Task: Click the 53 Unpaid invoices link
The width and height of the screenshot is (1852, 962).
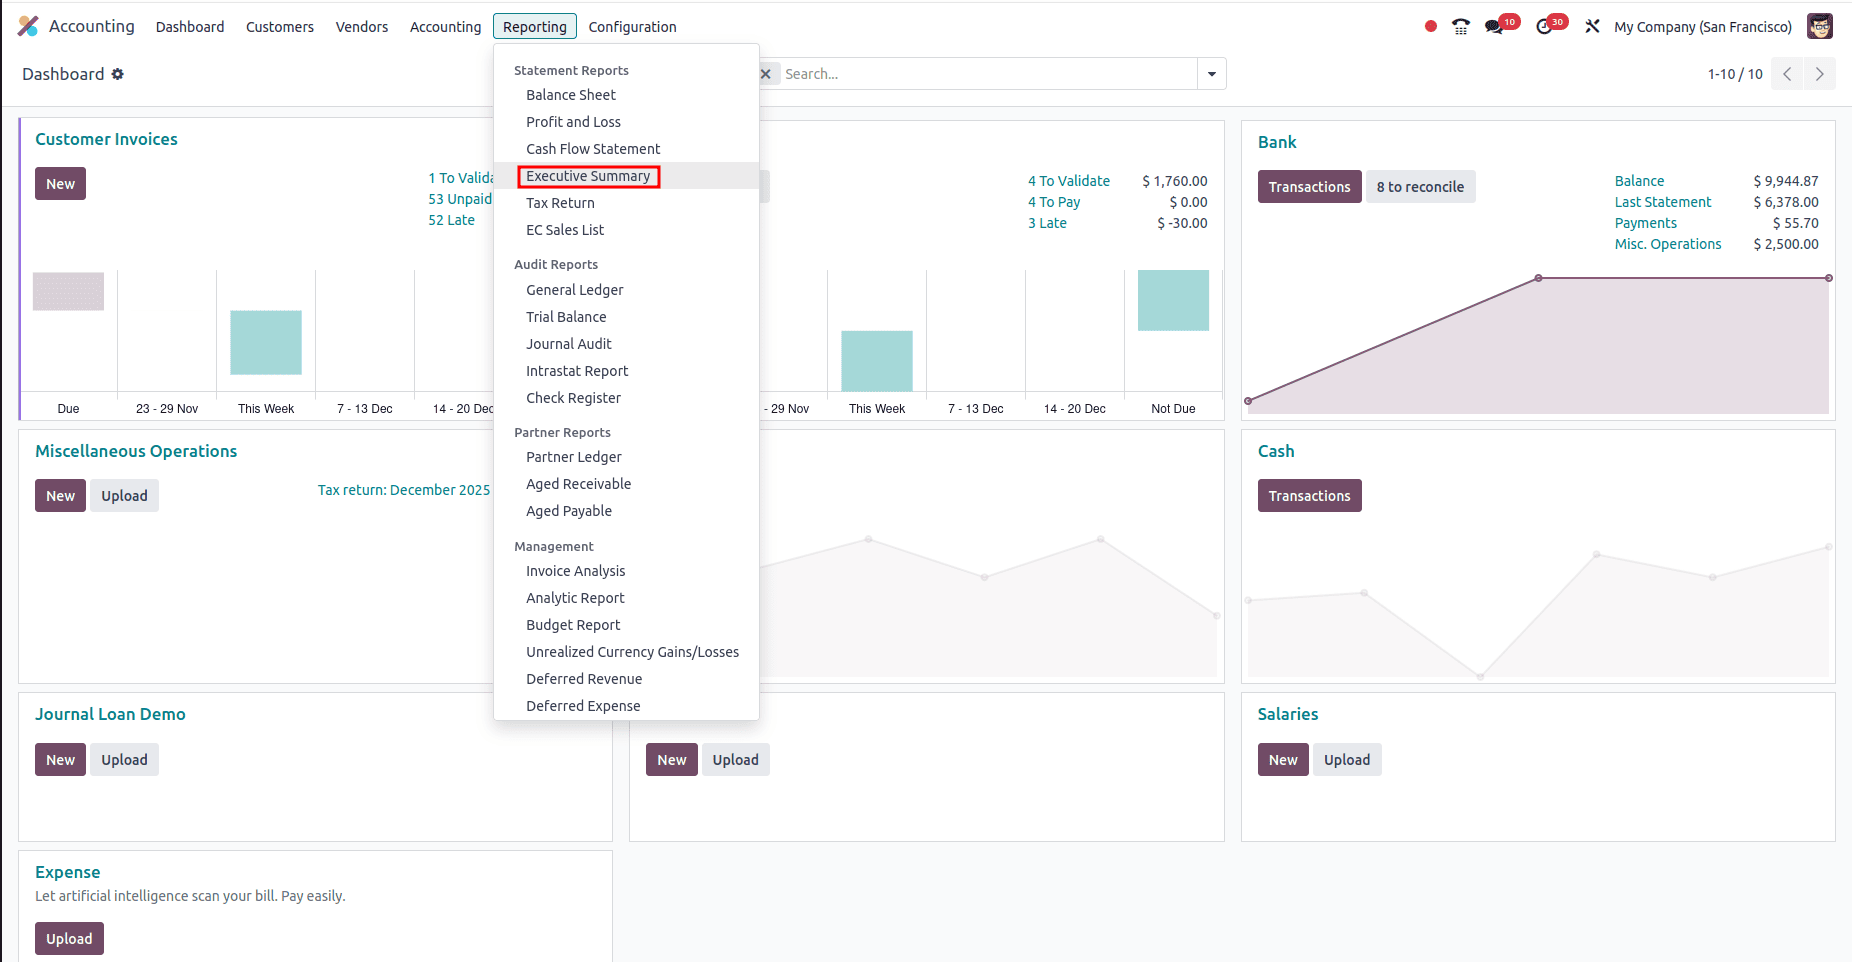Action: 460,198
